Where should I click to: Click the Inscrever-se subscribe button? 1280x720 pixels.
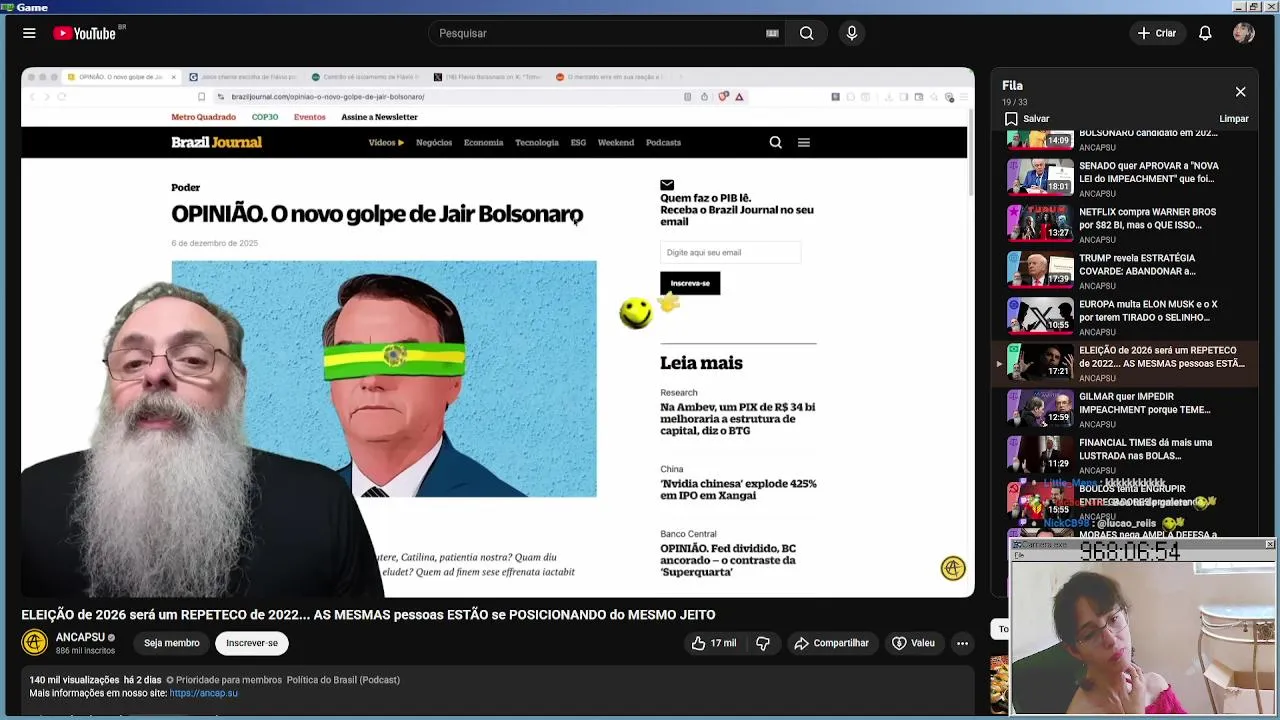coord(252,643)
